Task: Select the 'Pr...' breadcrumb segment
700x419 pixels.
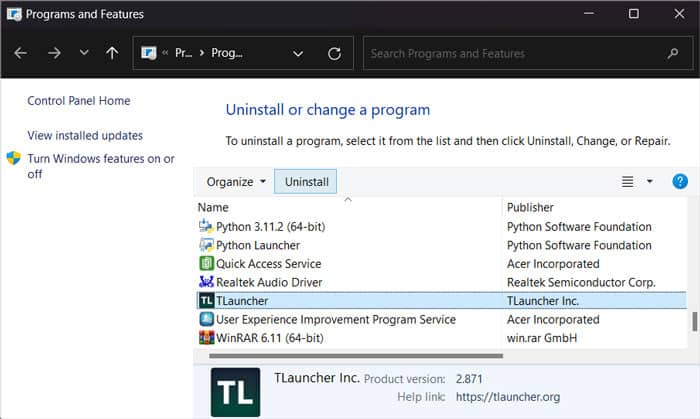Action: 183,53
